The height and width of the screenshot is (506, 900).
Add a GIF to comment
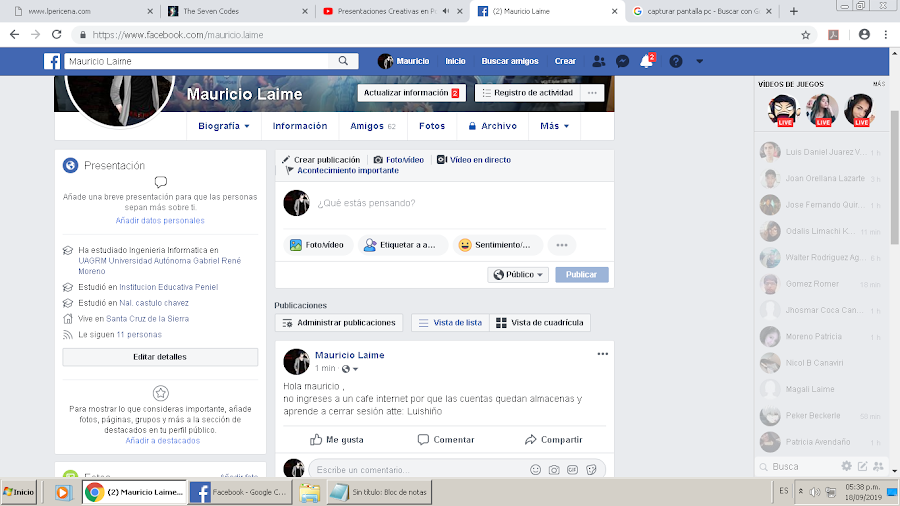[572, 470]
